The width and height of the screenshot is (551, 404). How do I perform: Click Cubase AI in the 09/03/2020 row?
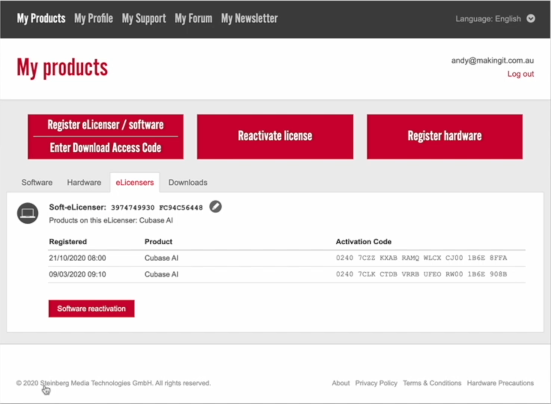pos(161,274)
